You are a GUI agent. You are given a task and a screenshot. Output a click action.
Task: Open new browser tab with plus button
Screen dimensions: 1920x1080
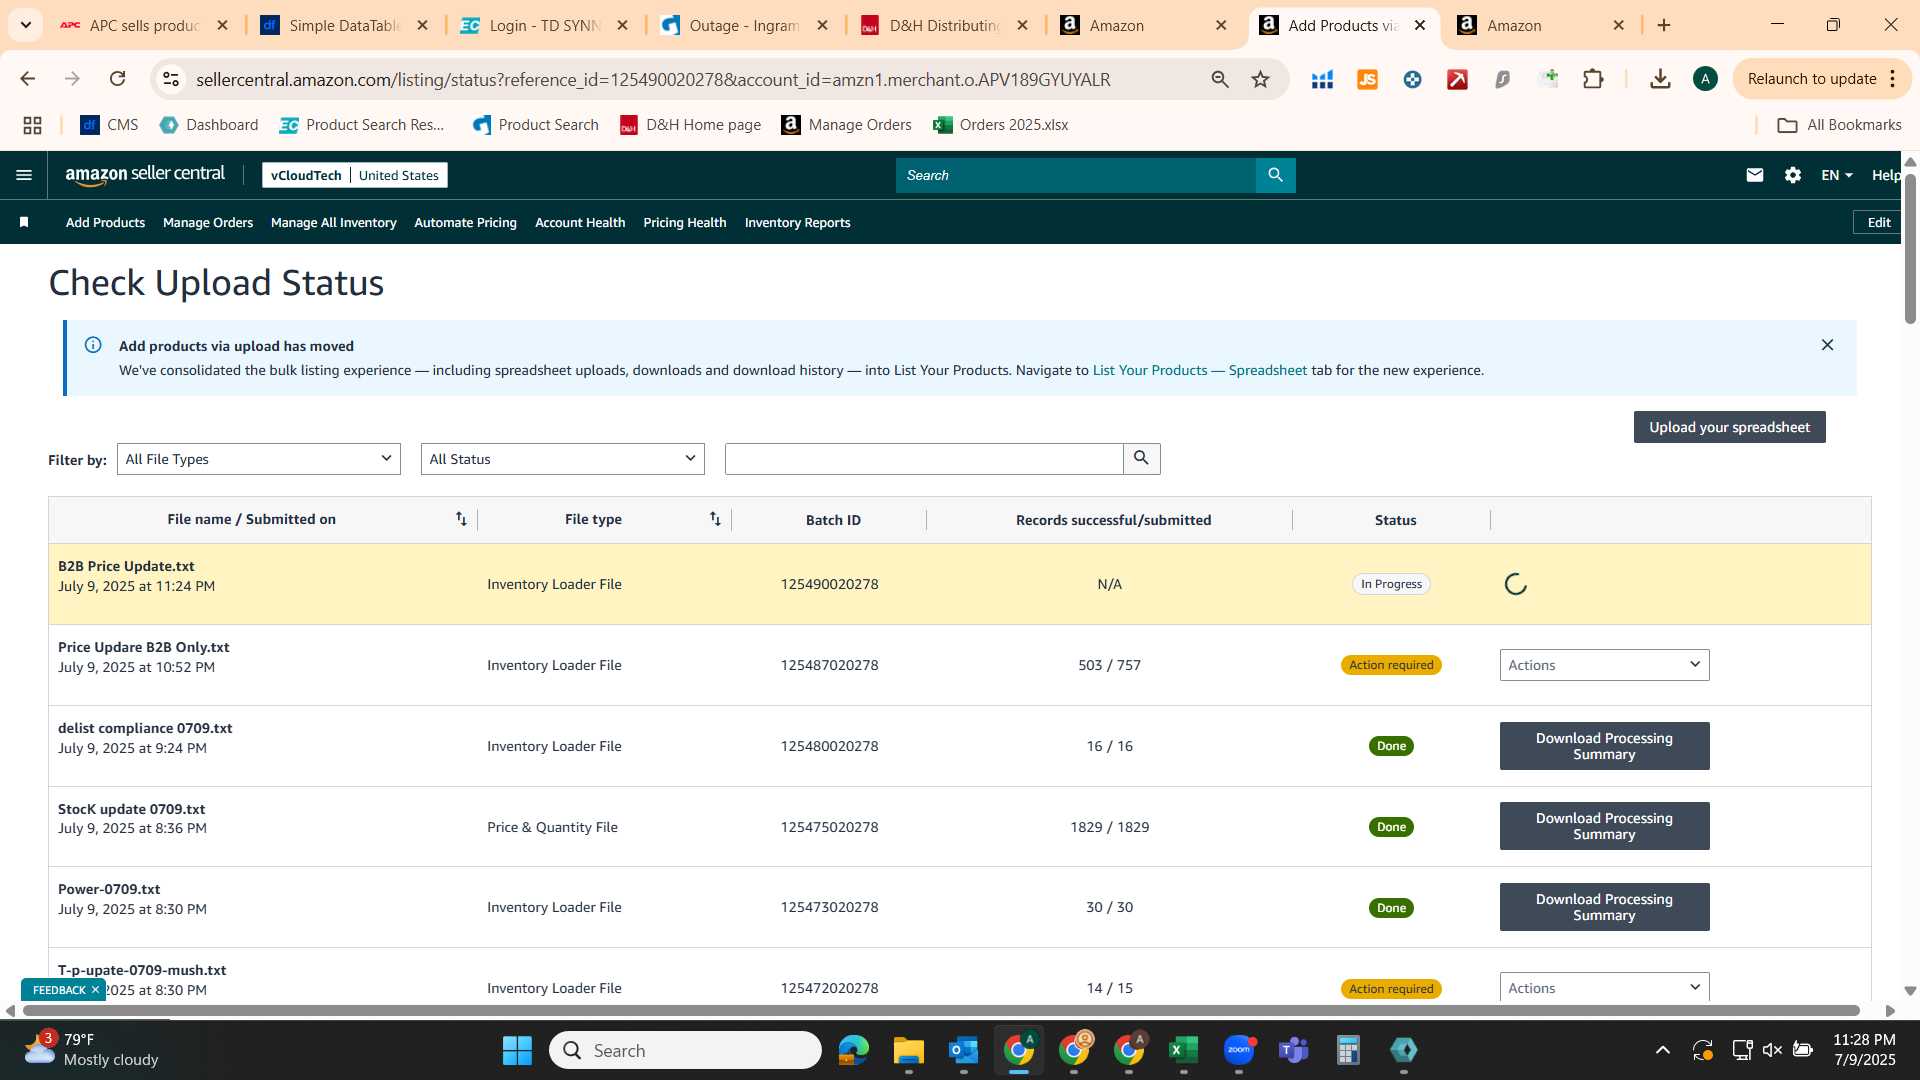(1664, 25)
